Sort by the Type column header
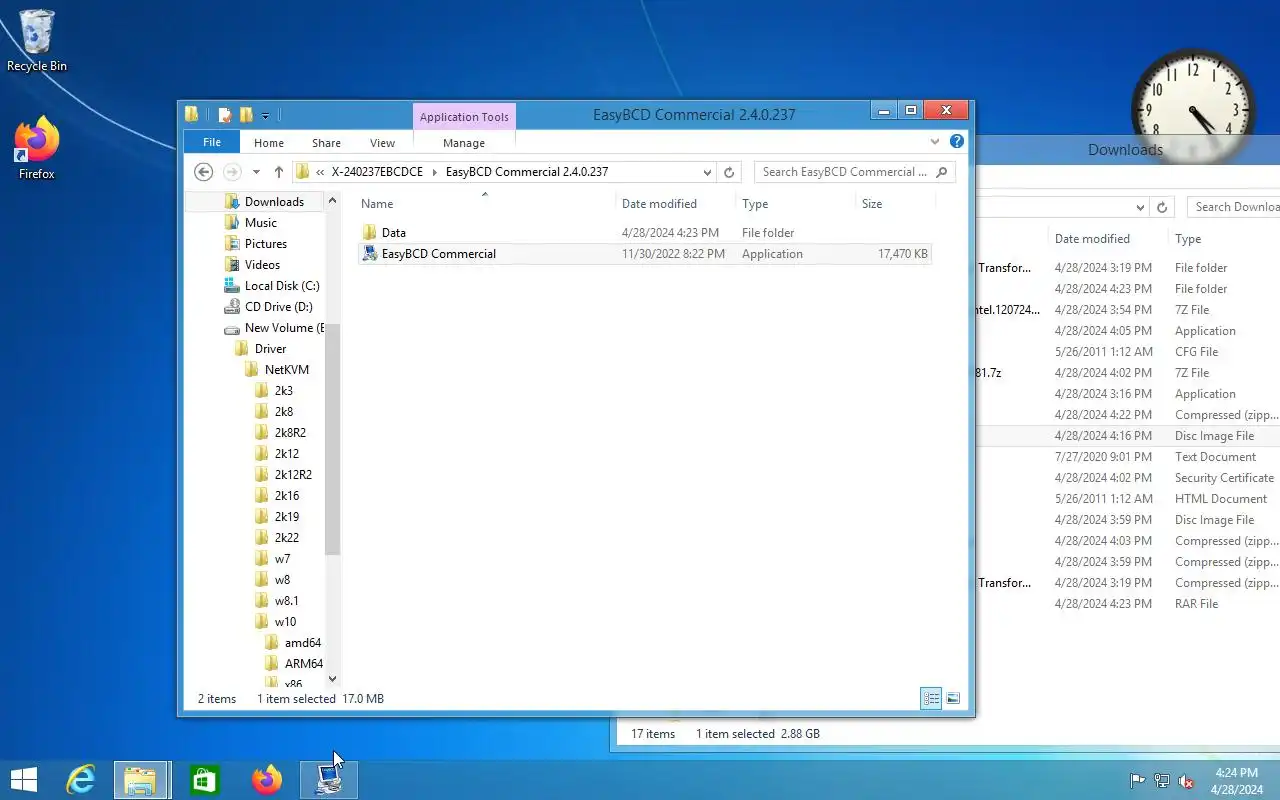The height and width of the screenshot is (800, 1280). [x=755, y=204]
